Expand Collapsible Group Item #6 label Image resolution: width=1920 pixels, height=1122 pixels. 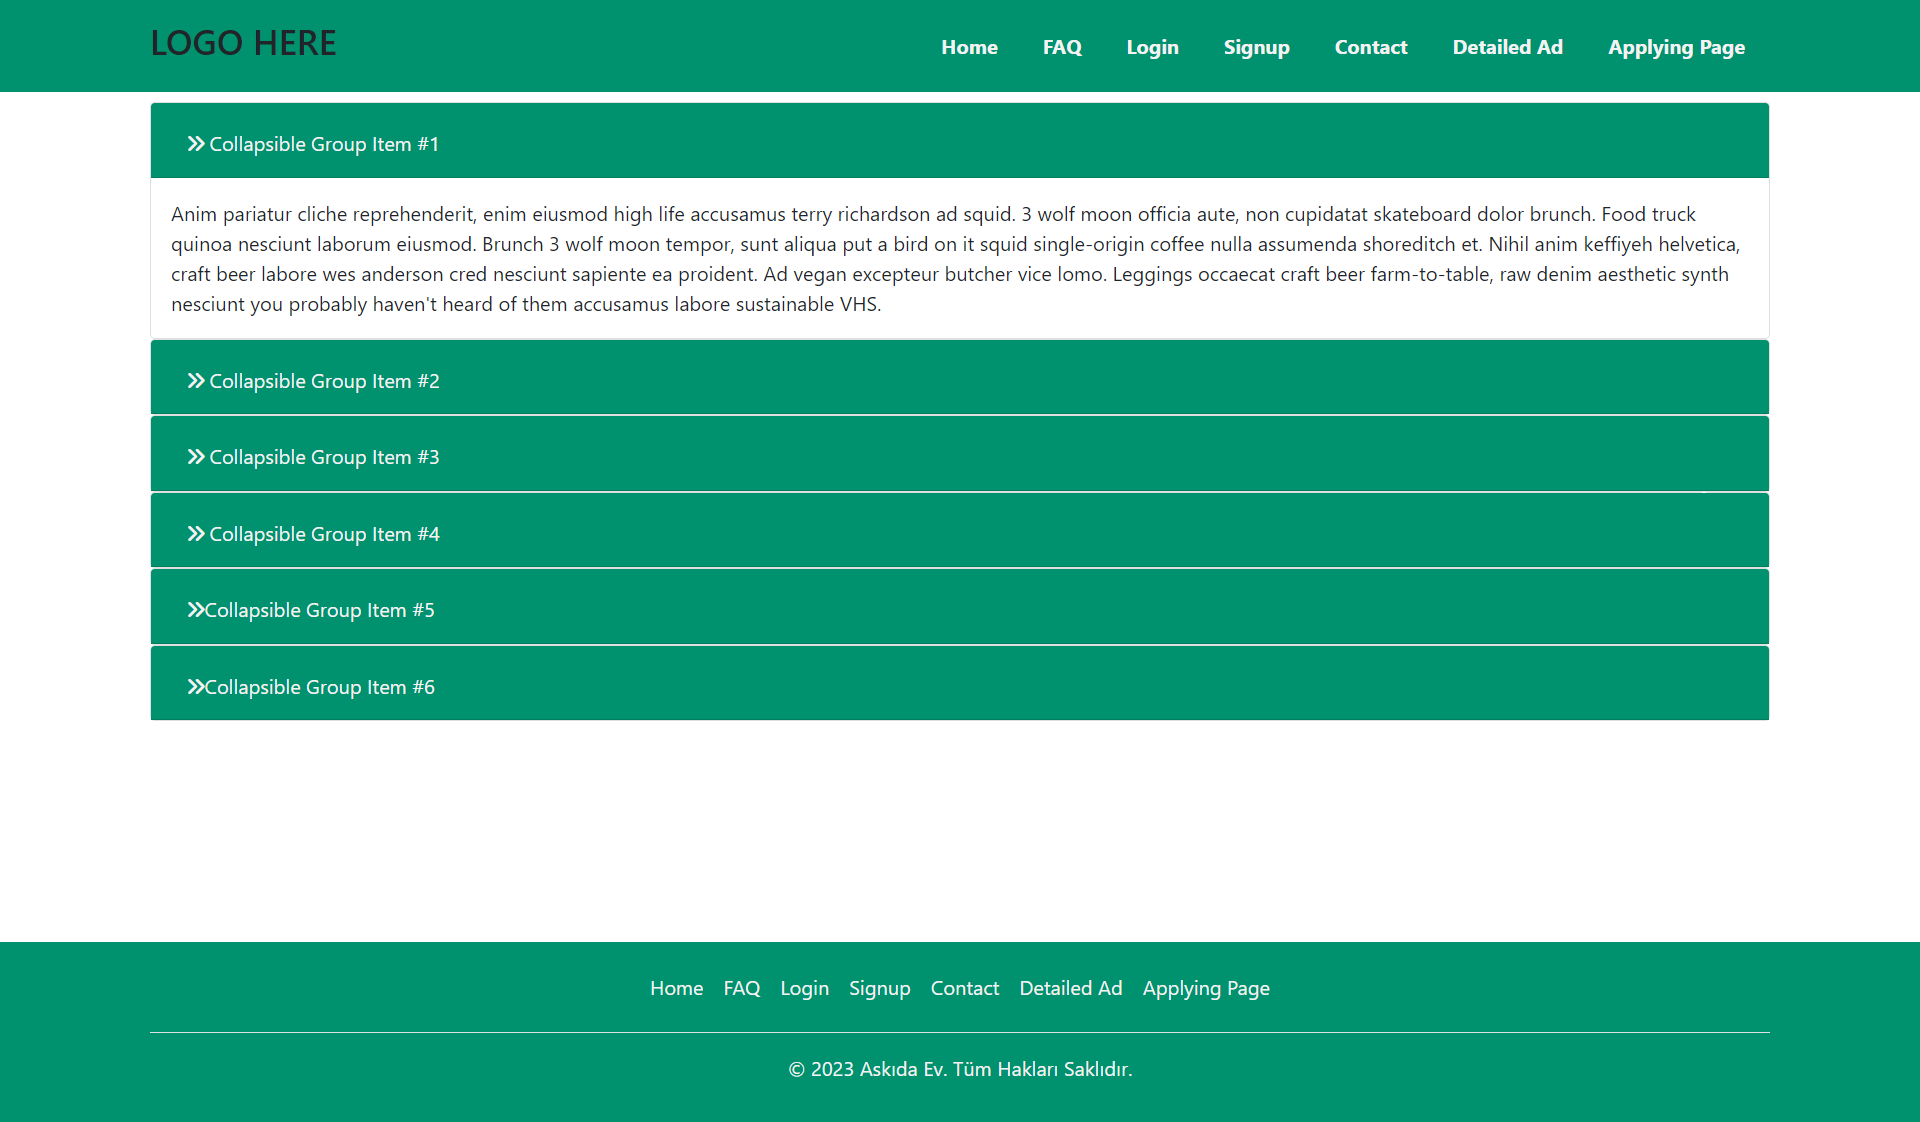click(x=319, y=687)
